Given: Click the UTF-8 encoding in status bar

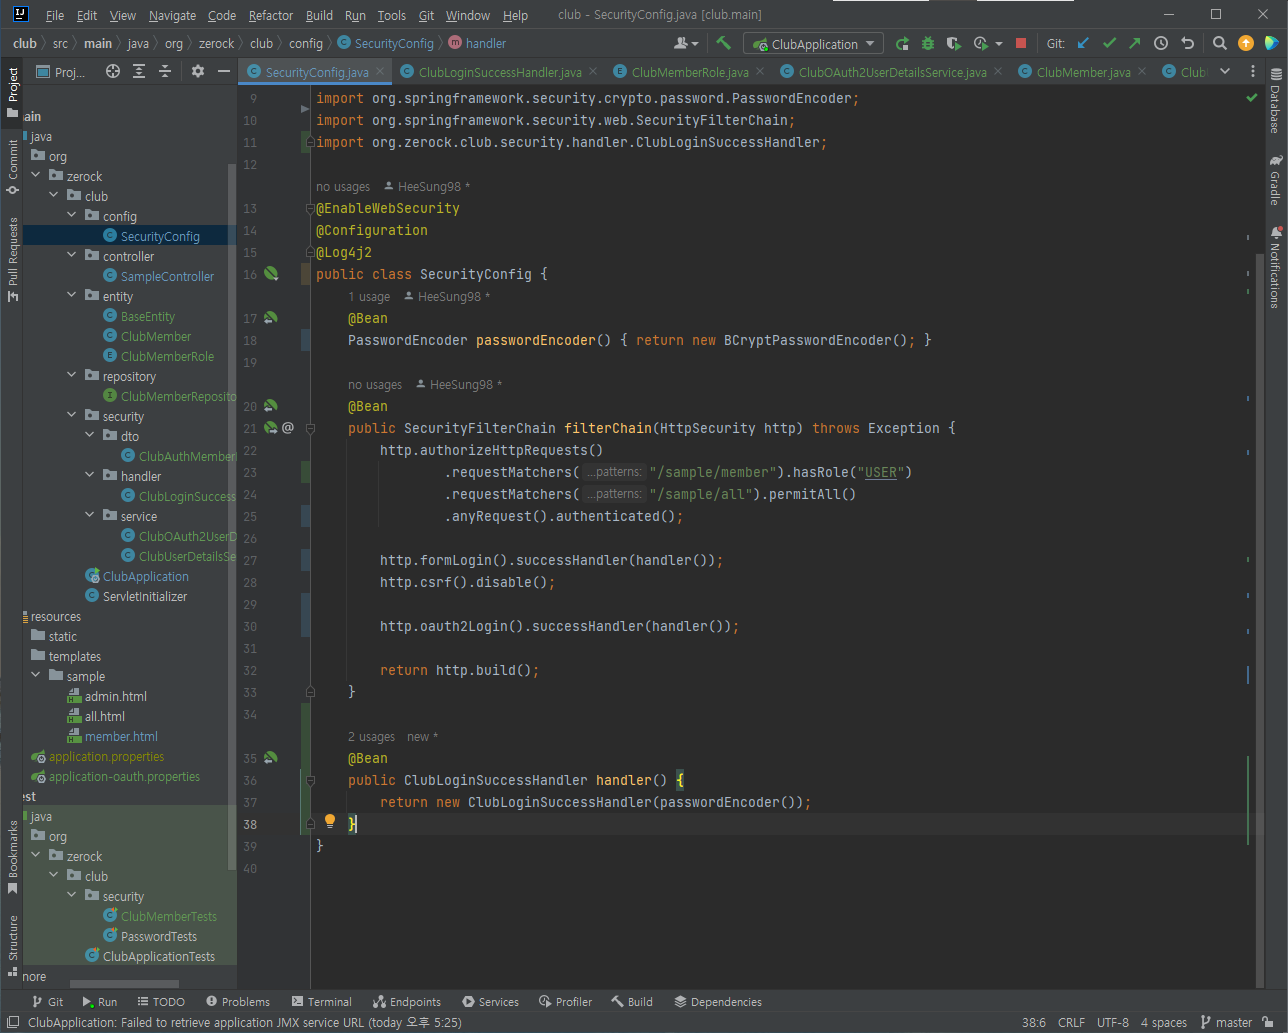Looking at the screenshot, I should [x=1112, y=1022].
